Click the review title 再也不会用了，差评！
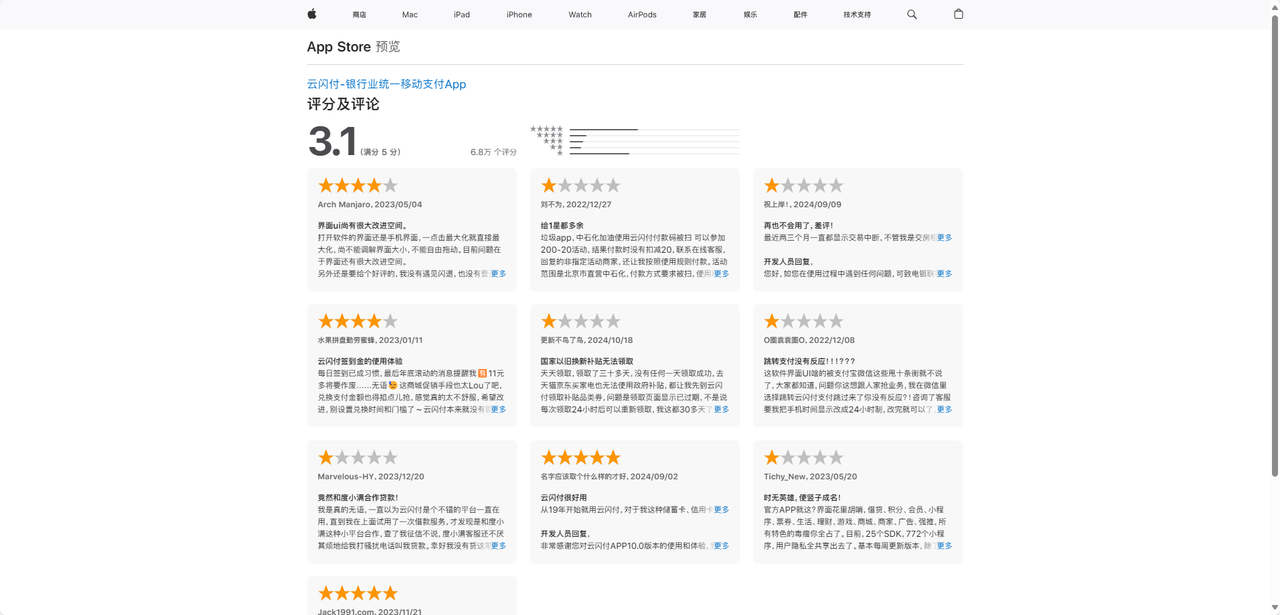The width and height of the screenshot is (1280, 615). click(798, 226)
